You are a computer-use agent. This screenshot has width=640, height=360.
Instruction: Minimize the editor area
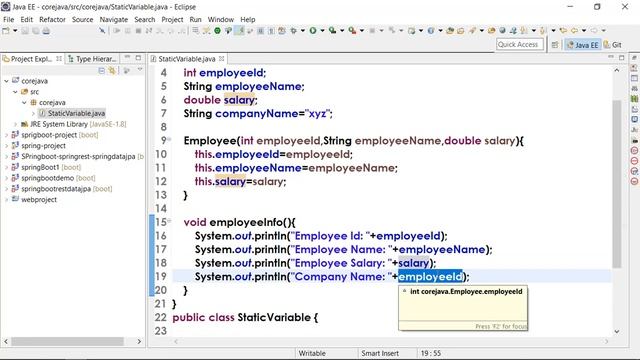(611, 58)
